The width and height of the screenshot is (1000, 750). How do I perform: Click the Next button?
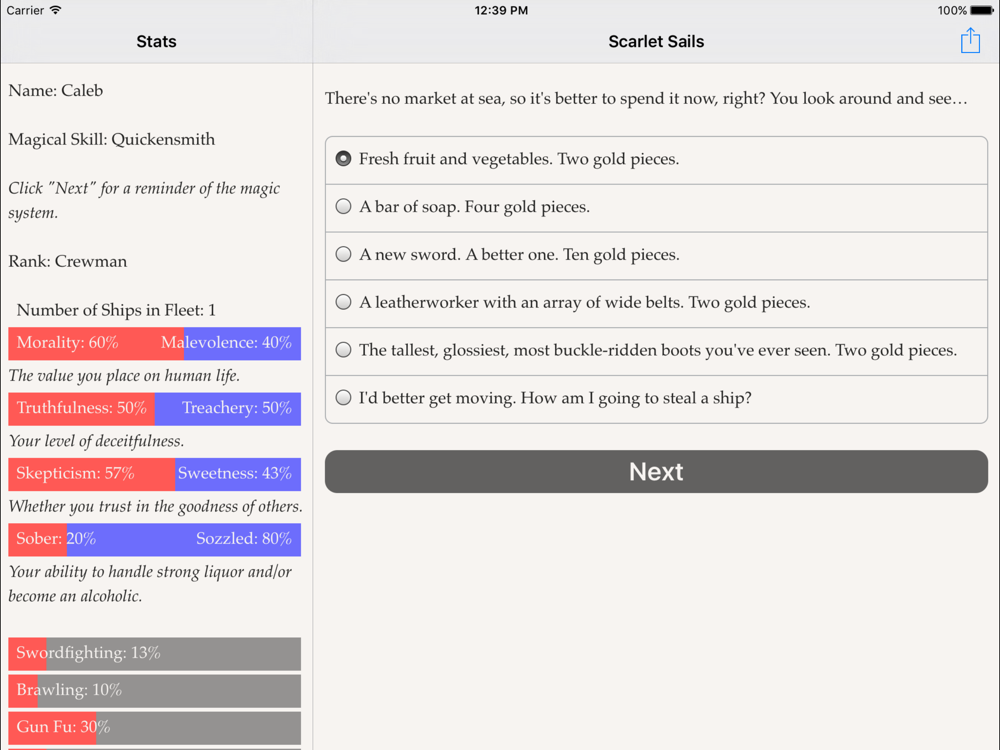[656, 471]
